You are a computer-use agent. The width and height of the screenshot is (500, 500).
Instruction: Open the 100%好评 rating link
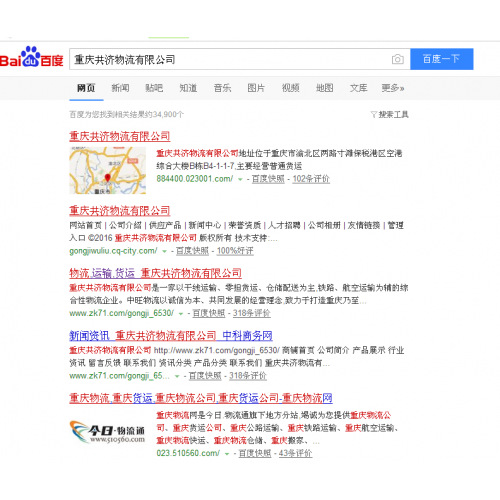coord(235,251)
